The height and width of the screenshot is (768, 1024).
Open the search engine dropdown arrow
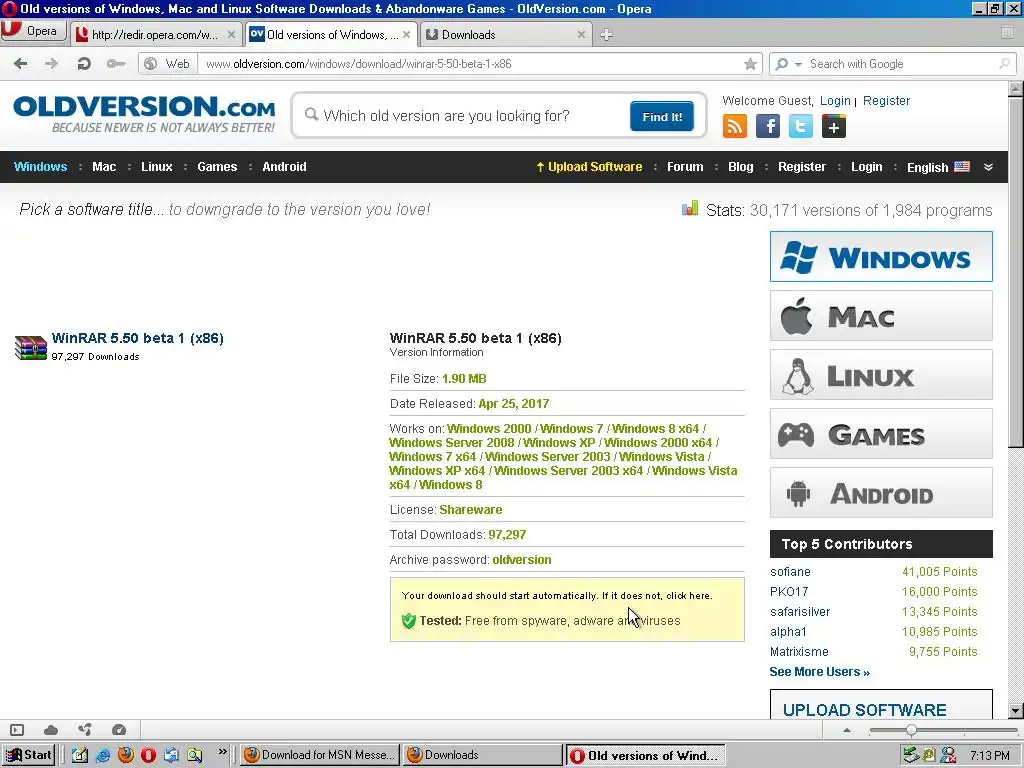tap(798, 64)
